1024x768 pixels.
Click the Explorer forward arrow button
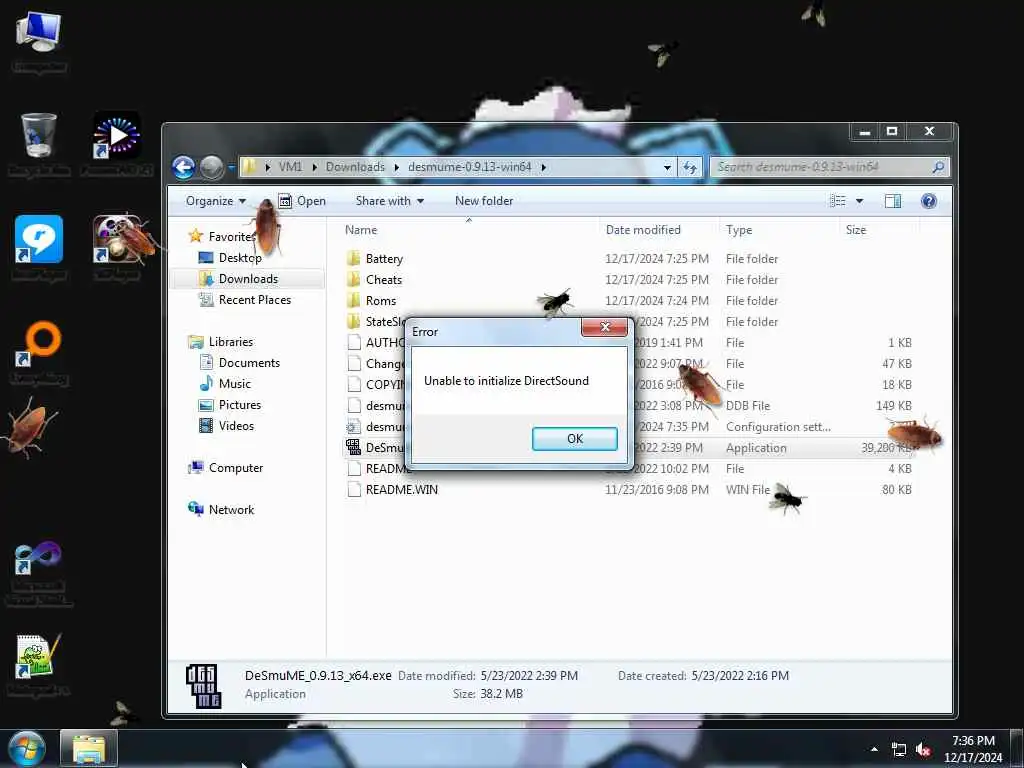(212, 168)
